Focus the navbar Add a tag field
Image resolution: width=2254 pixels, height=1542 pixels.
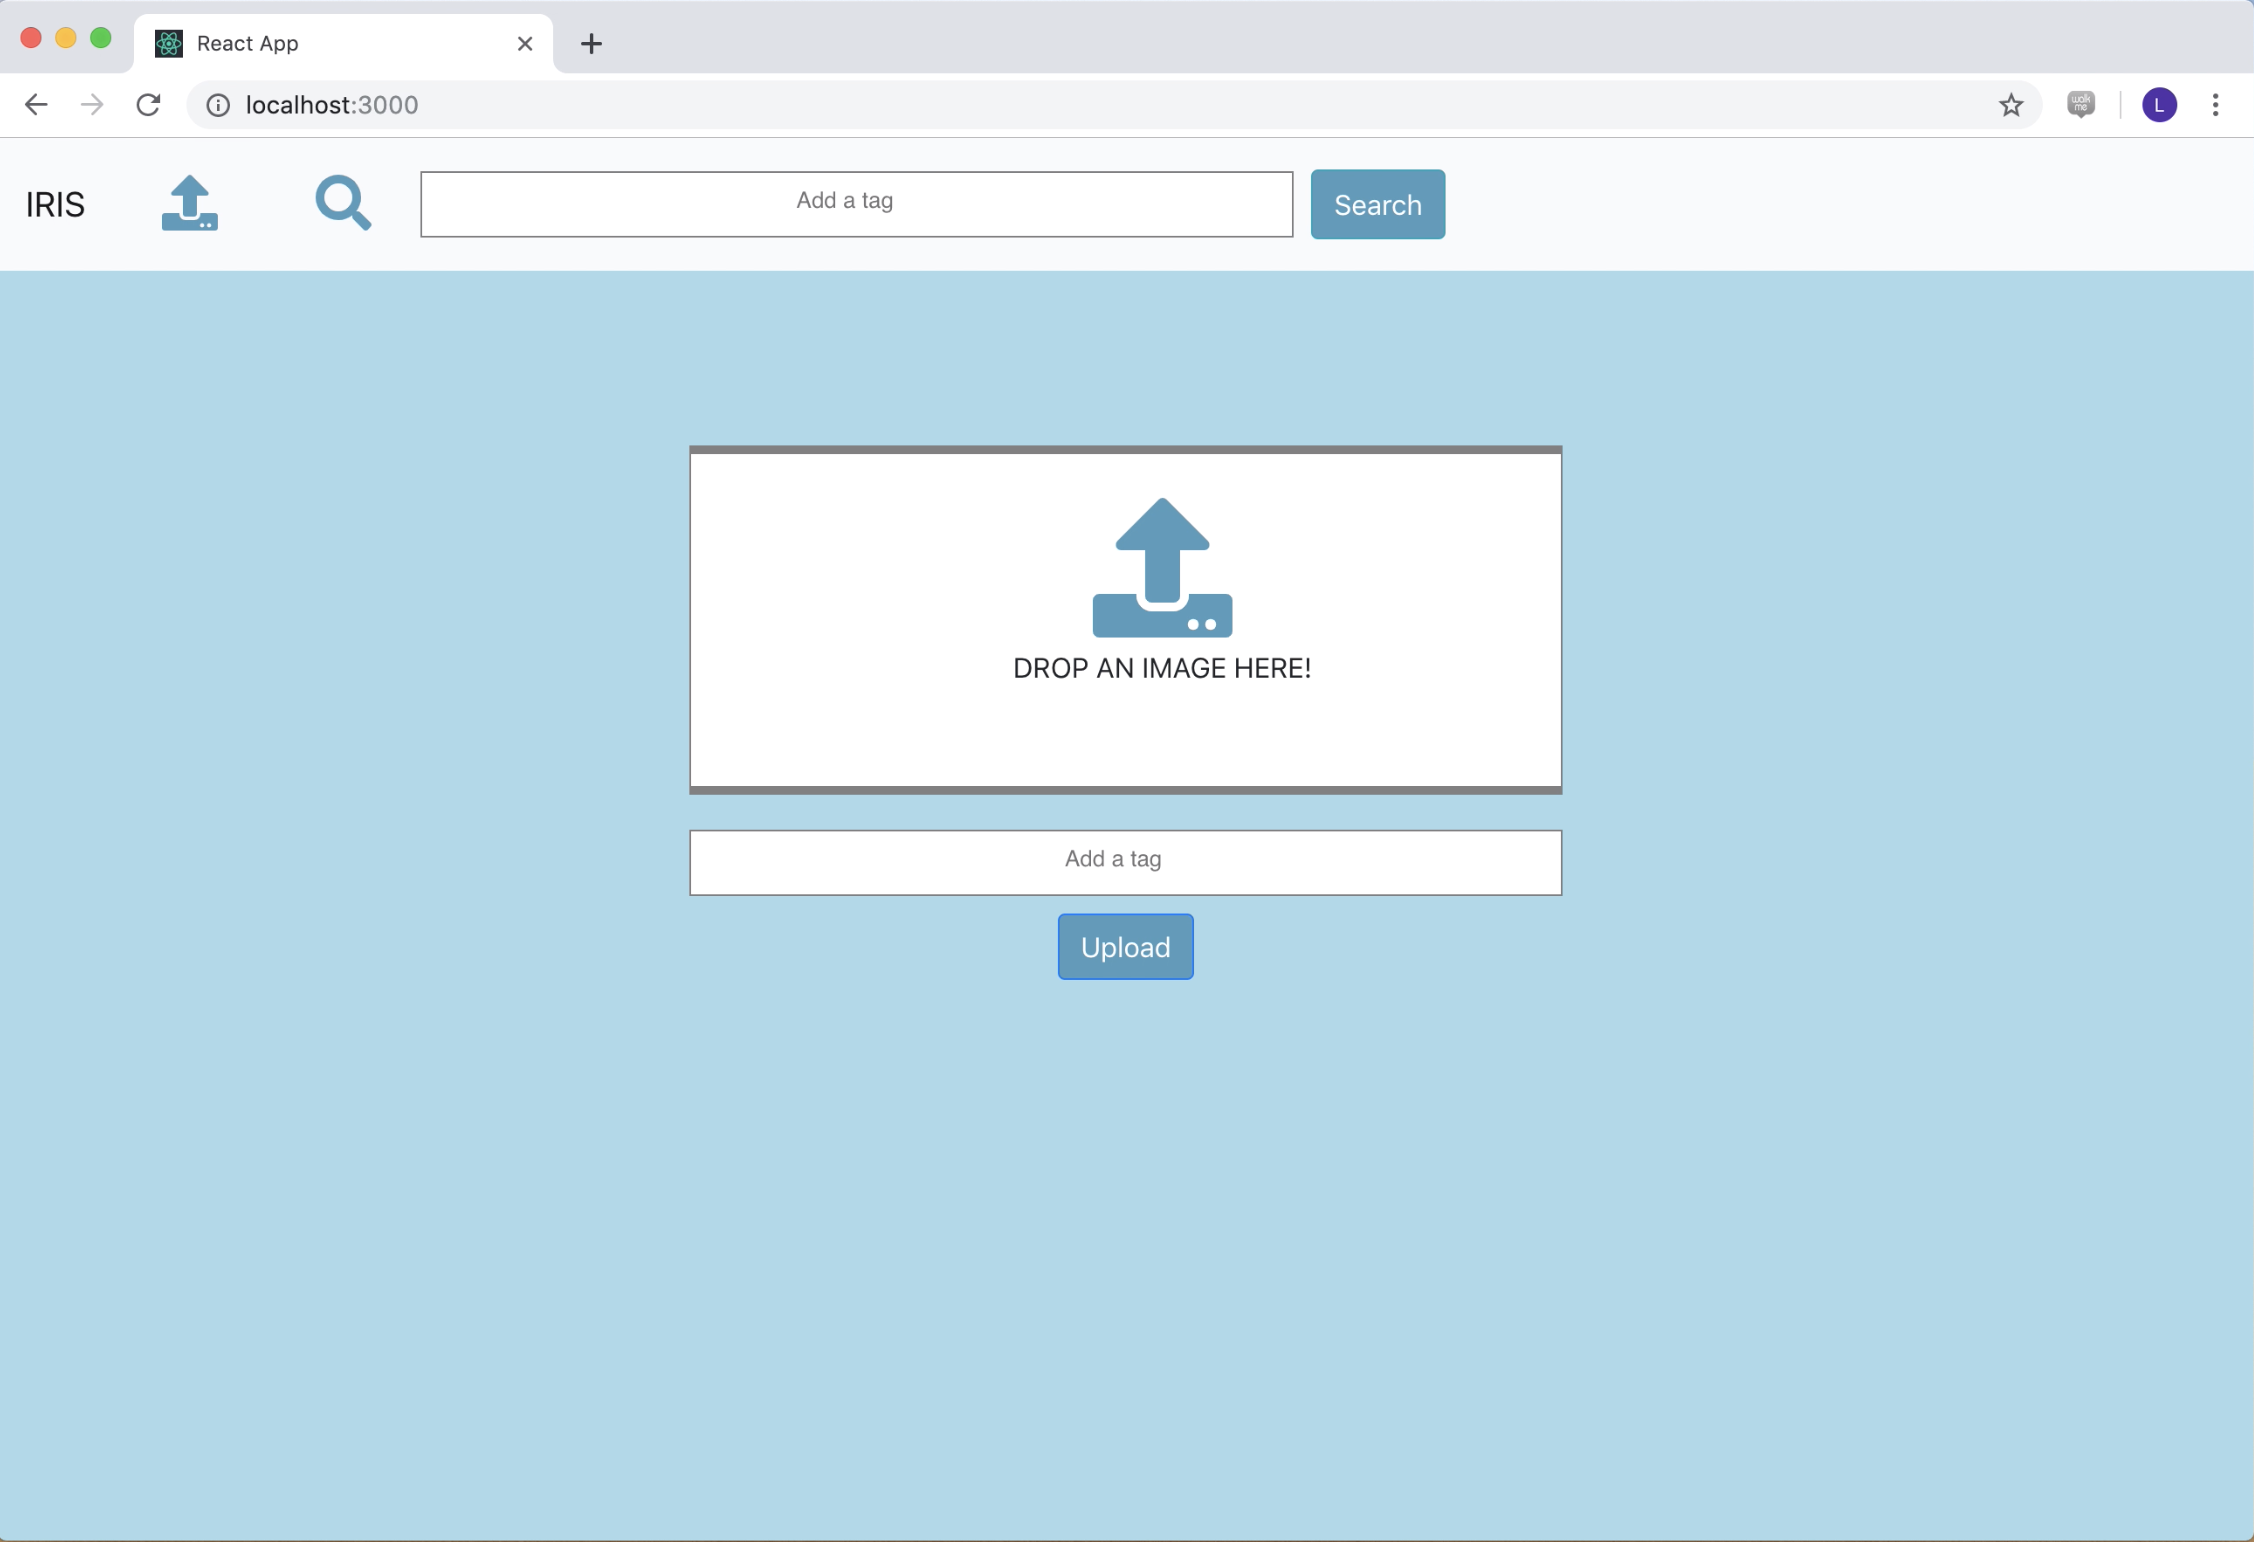coord(856,204)
